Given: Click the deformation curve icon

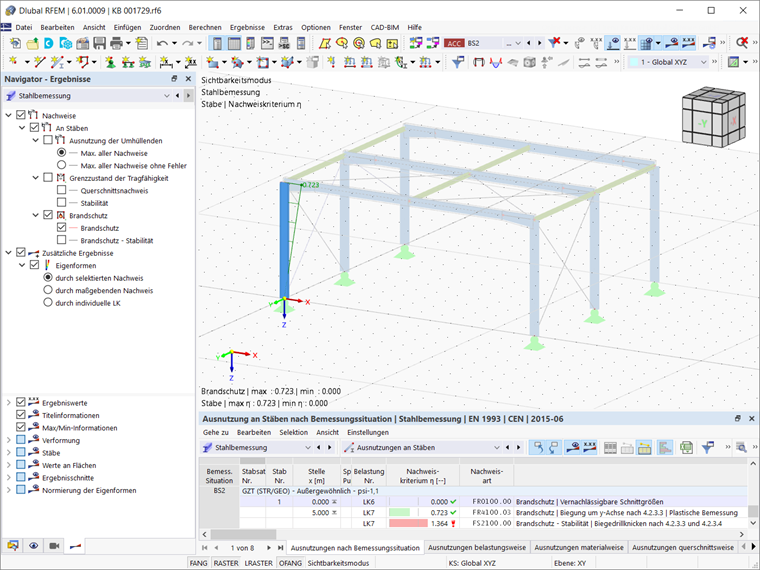Looking at the screenshot, I should coord(495,62).
